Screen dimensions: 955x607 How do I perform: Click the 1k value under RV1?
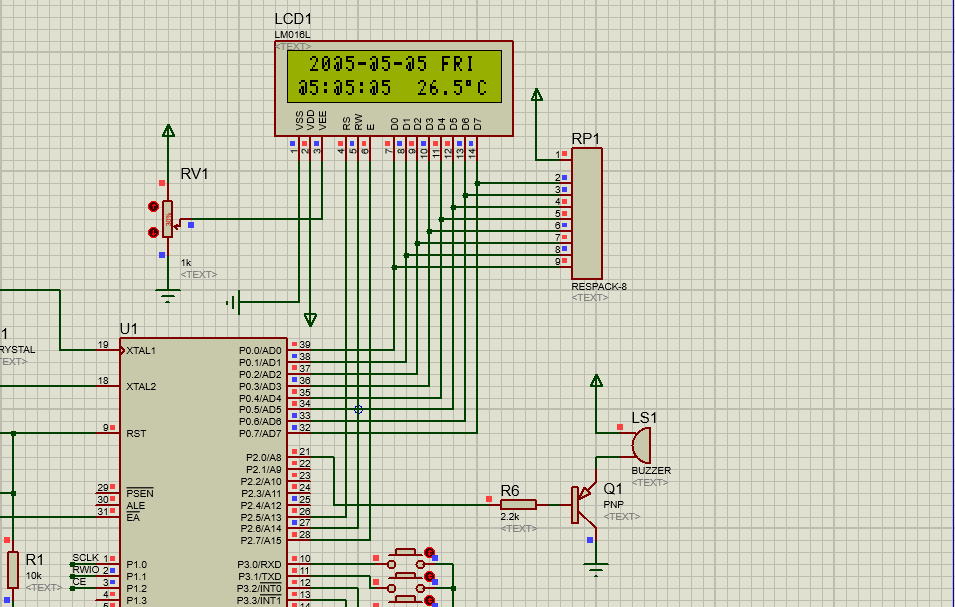pos(186,262)
